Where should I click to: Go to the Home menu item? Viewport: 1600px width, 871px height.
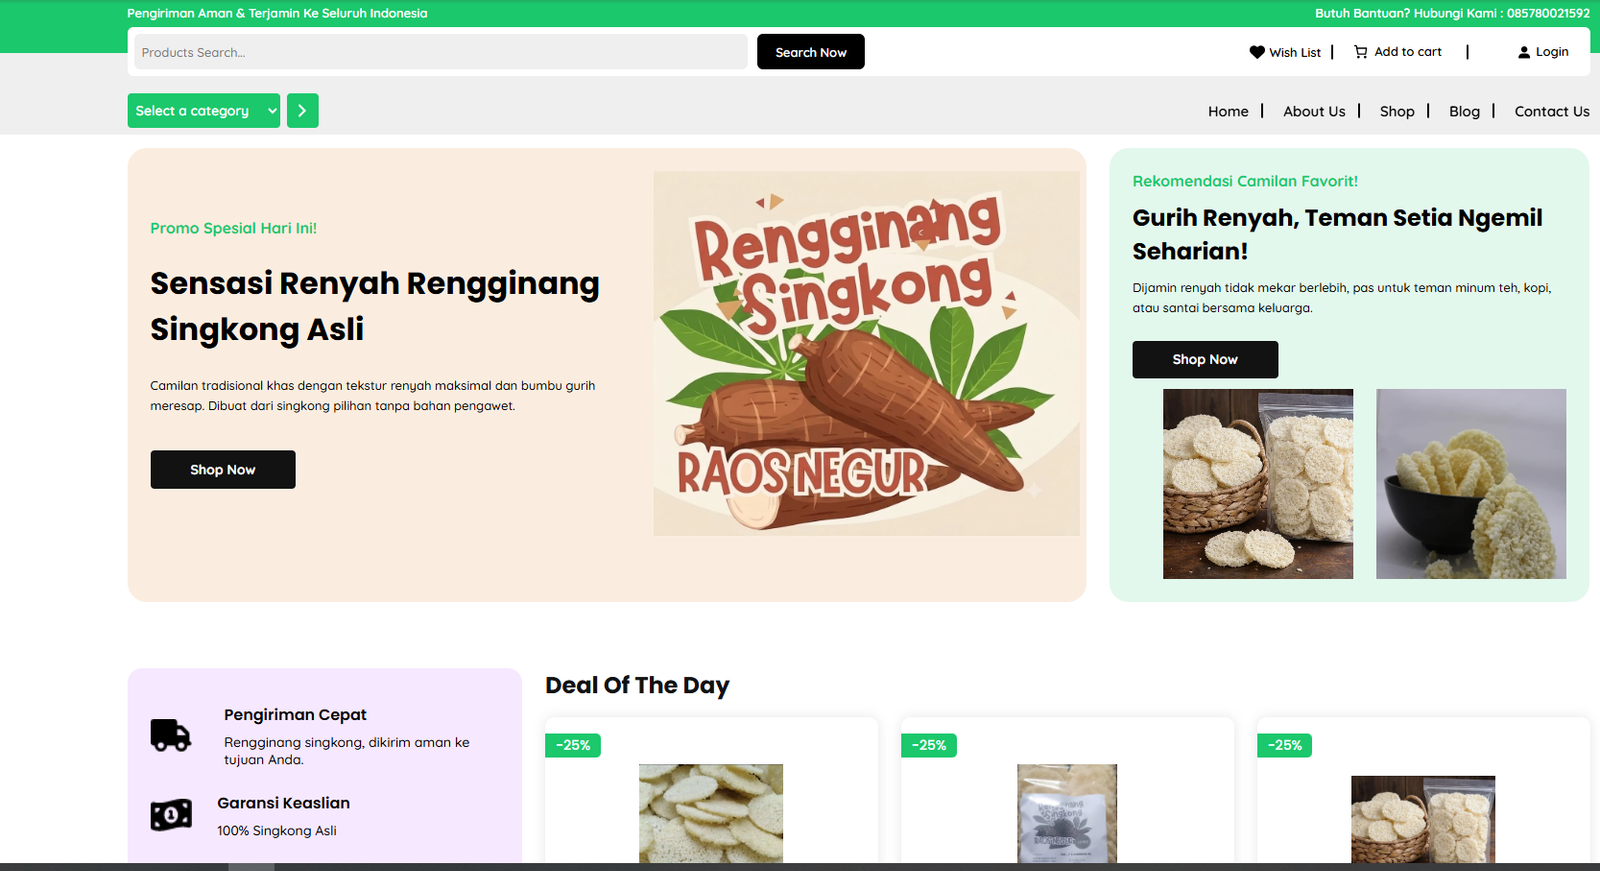click(x=1228, y=111)
